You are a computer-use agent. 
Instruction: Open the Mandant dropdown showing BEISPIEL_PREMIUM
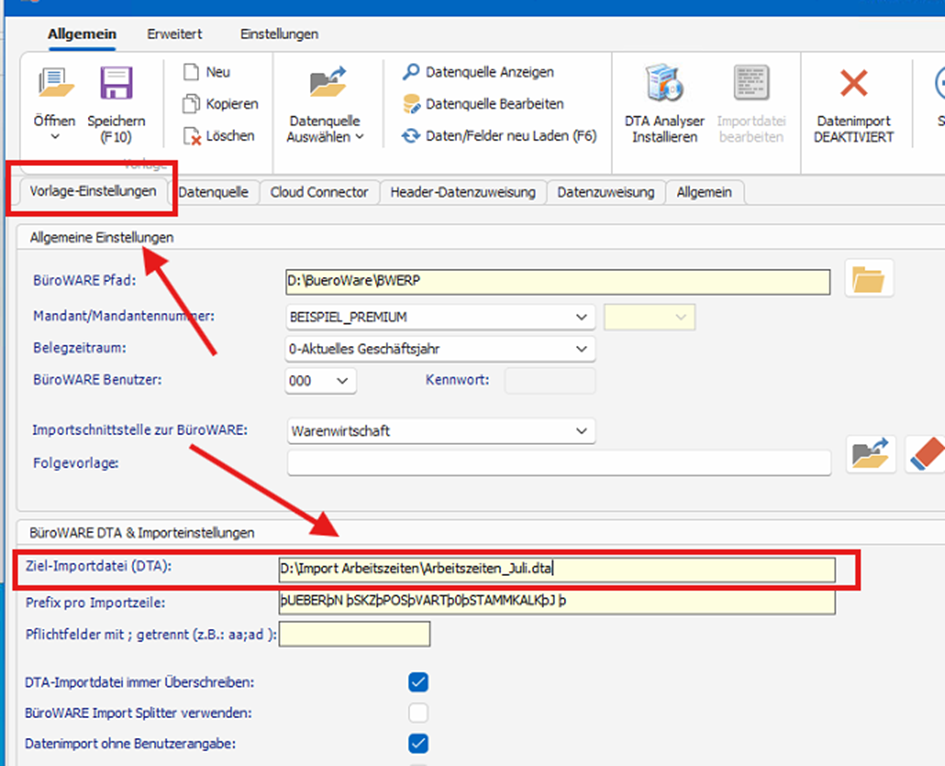440,317
